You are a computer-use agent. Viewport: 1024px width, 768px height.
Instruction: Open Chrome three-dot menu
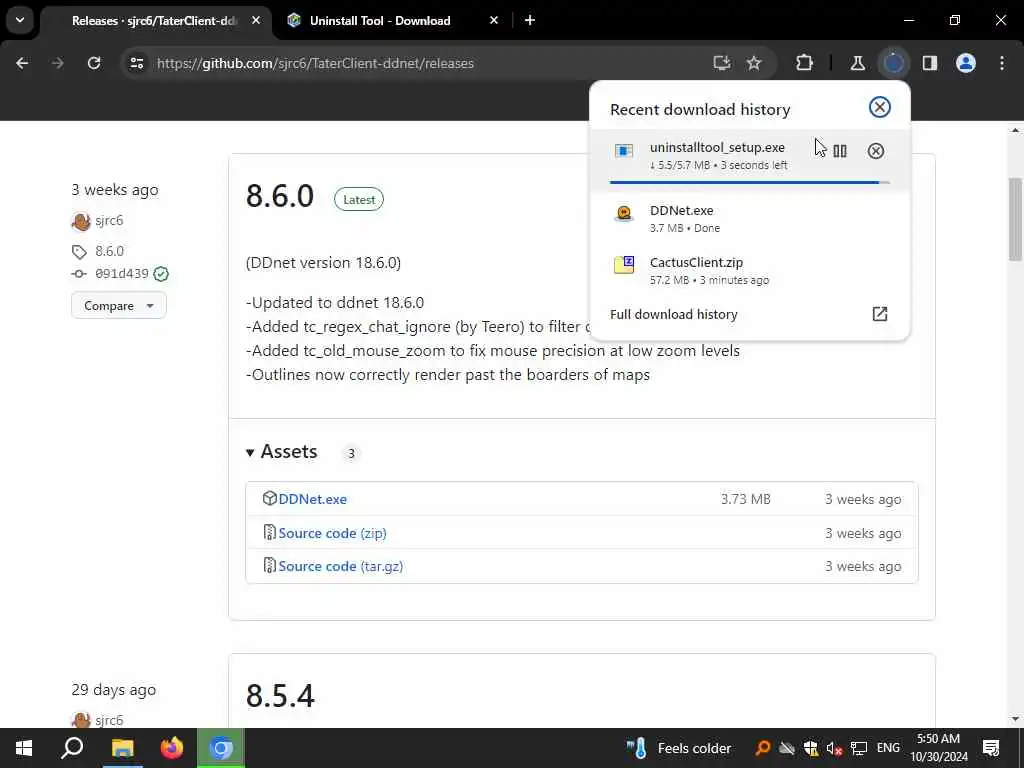pos(1002,63)
